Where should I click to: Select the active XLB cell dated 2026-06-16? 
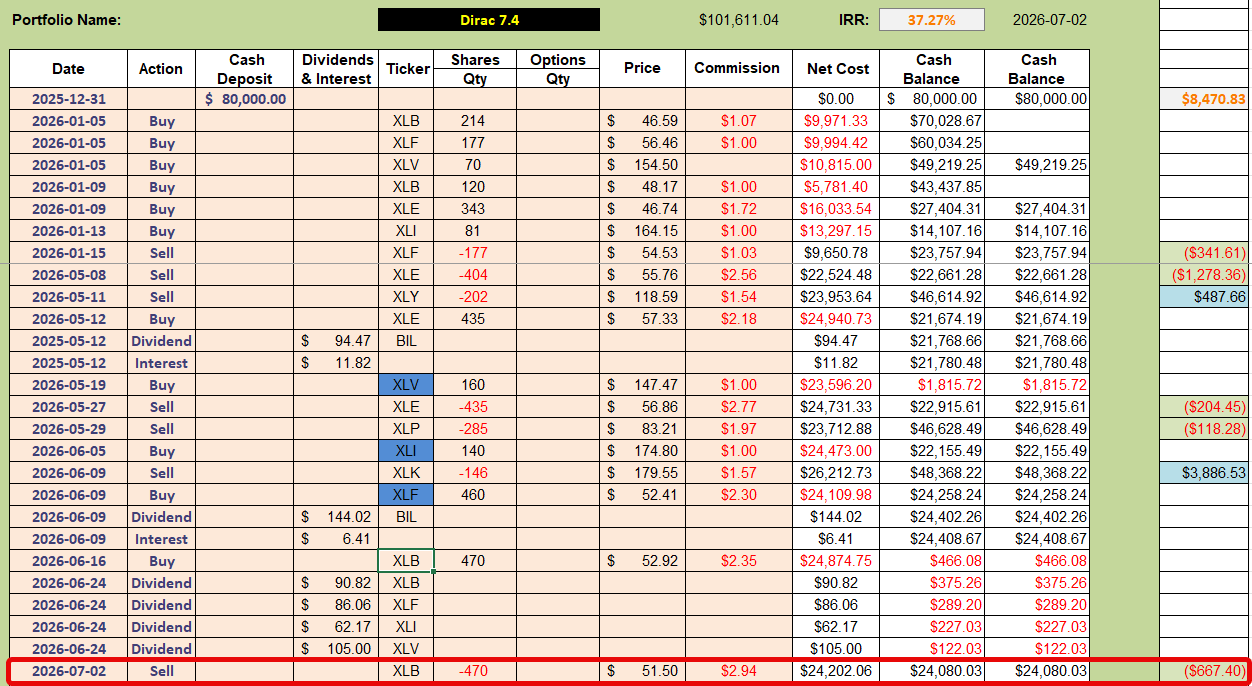[406, 561]
